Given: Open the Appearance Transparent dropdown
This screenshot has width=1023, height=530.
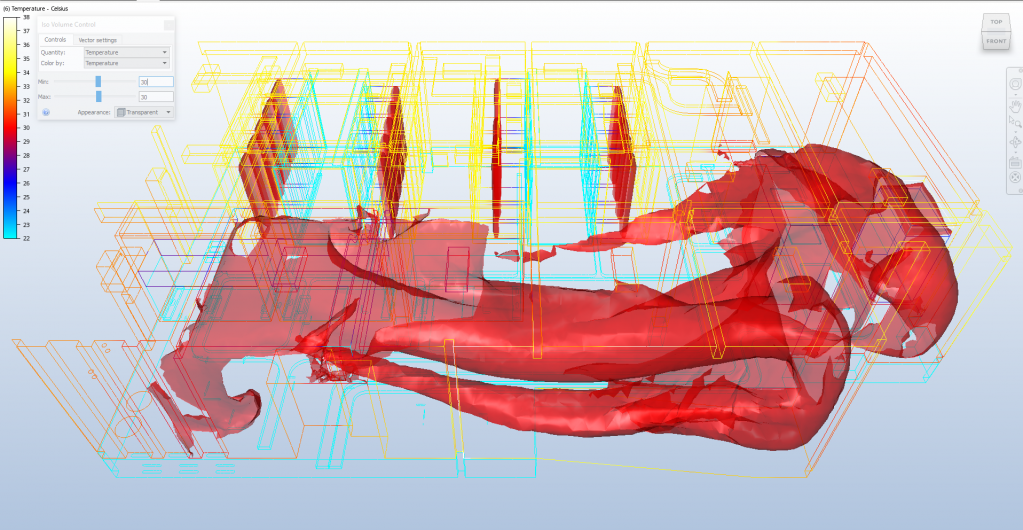Looking at the screenshot, I should click(x=144, y=112).
